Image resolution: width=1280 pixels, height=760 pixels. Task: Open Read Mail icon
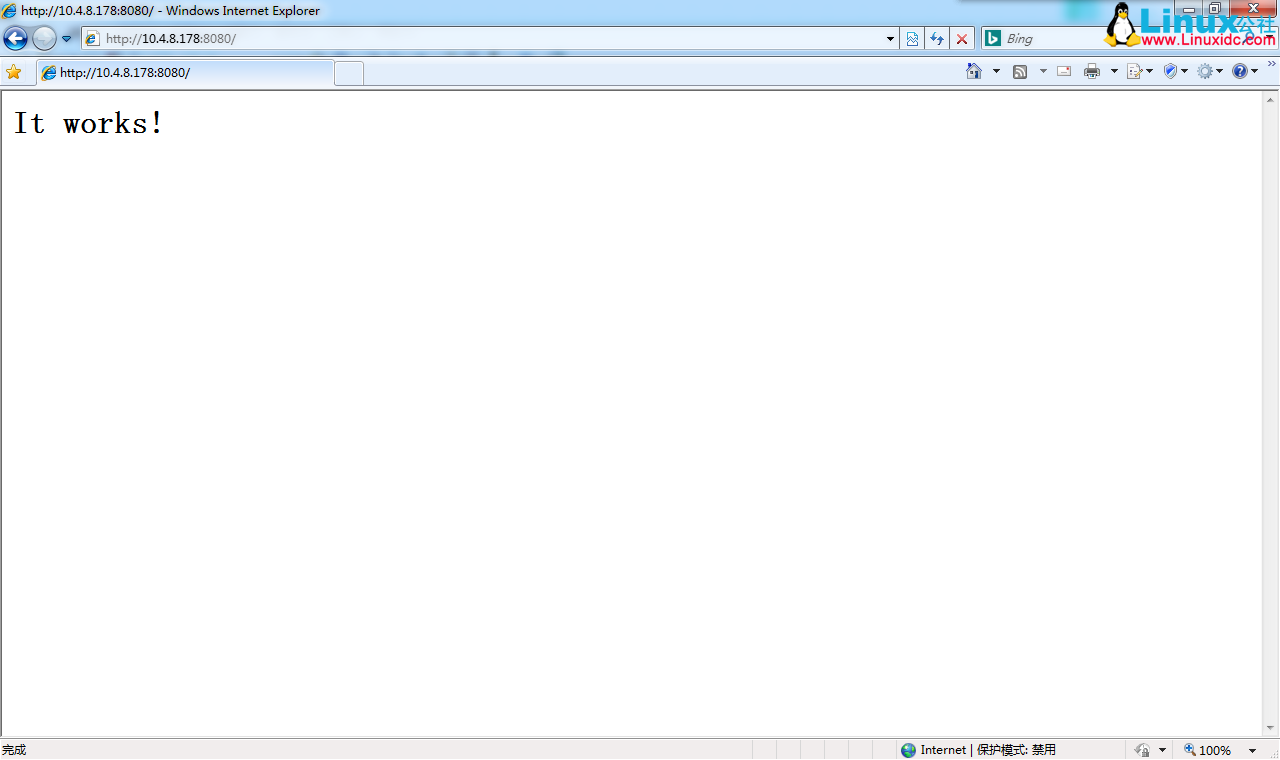coord(1063,71)
